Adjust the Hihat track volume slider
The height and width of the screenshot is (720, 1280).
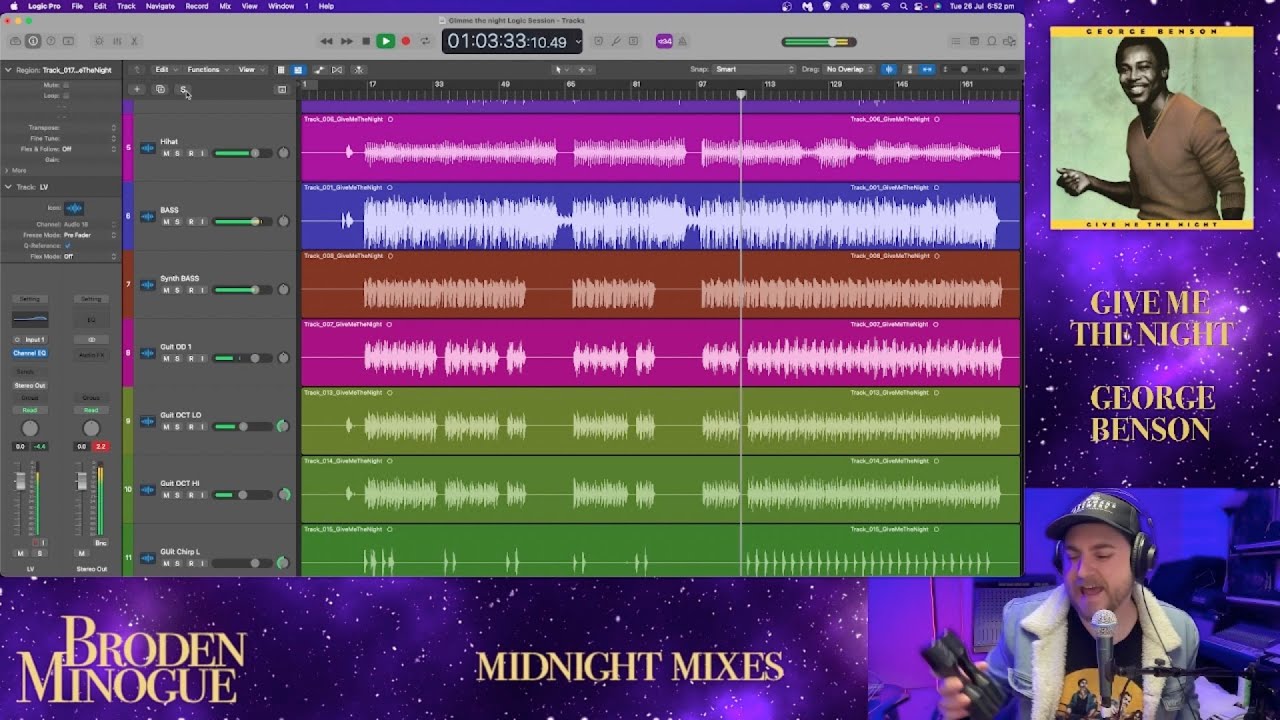click(242, 153)
